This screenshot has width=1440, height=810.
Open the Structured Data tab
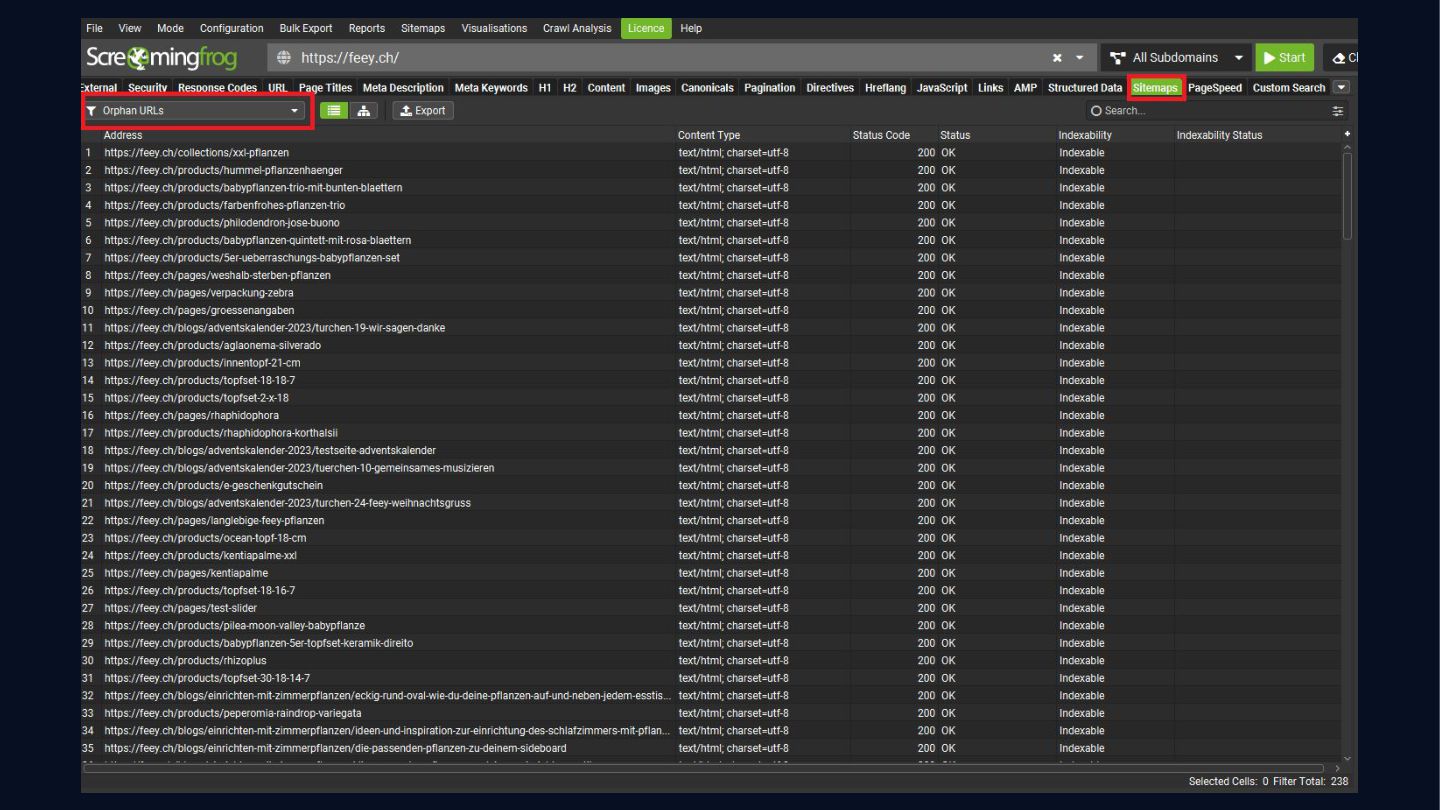point(1084,88)
